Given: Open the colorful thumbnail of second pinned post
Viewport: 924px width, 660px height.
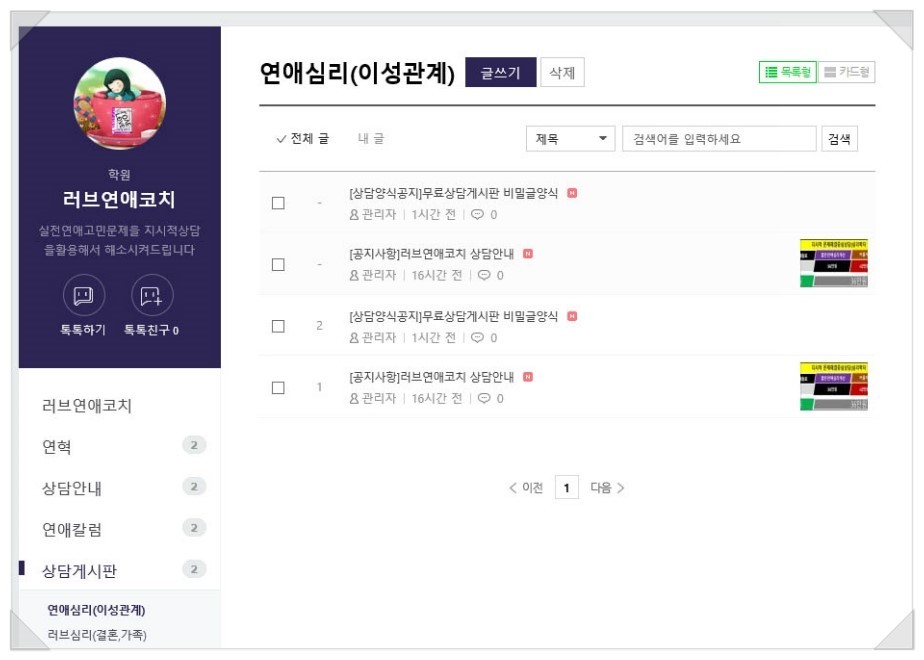Looking at the screenshot, I should tap(833, 263).
